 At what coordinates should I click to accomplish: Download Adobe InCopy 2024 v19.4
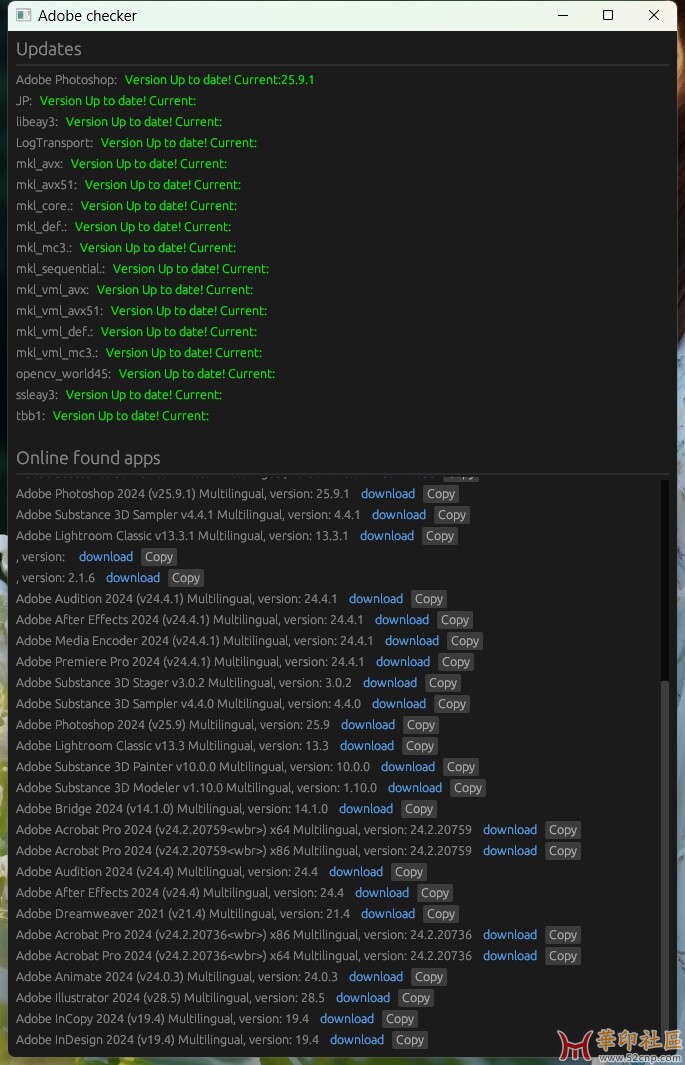point(347,1020)
